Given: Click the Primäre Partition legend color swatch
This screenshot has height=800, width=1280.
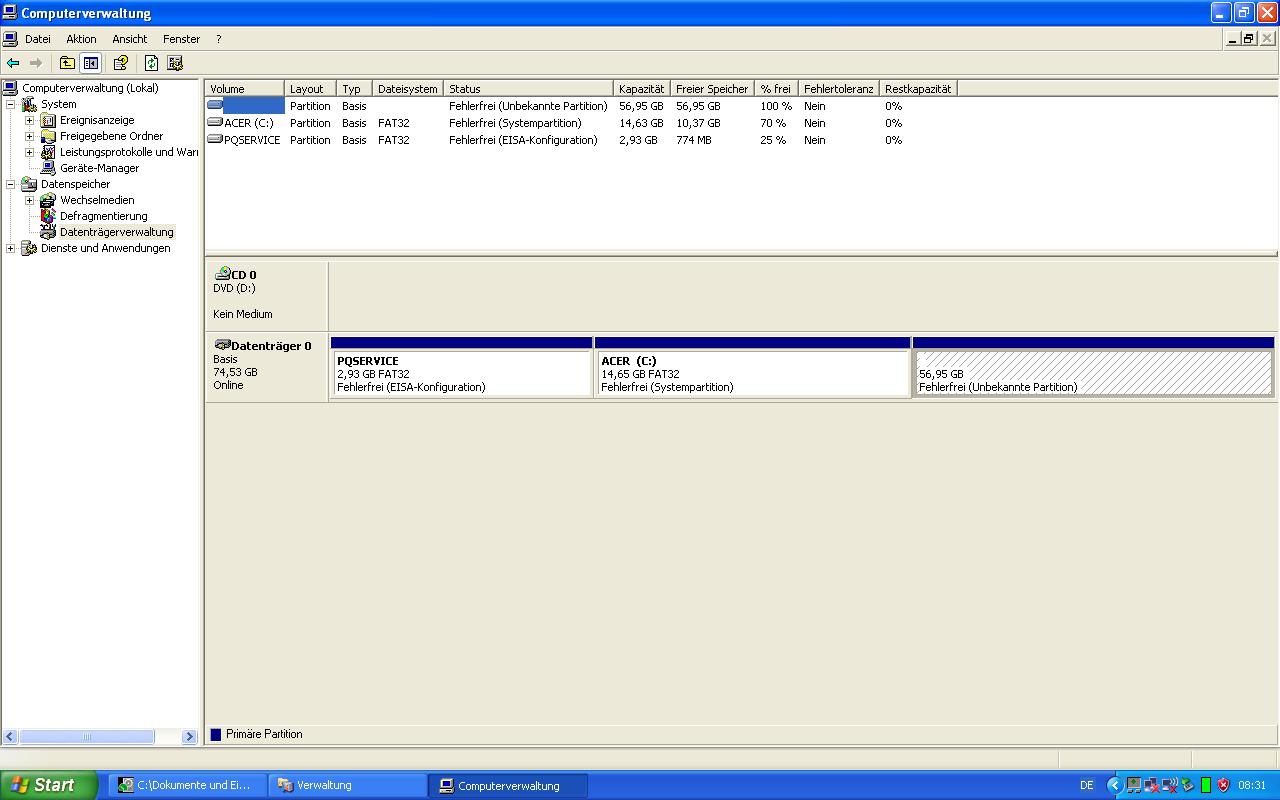Looking at the screenshot, I should pyautogui.click(x=216, y=734).
